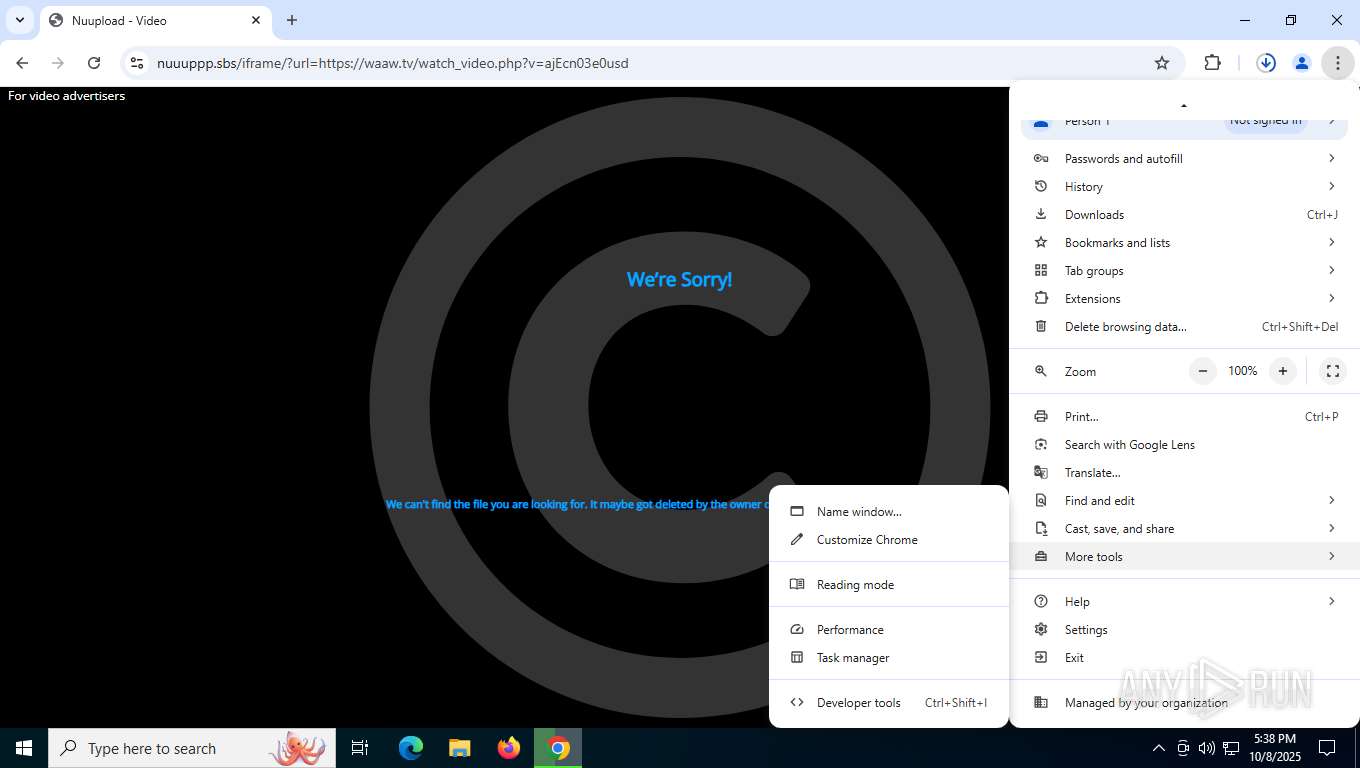Bookmark this page with the star icon

(1162, 63)
